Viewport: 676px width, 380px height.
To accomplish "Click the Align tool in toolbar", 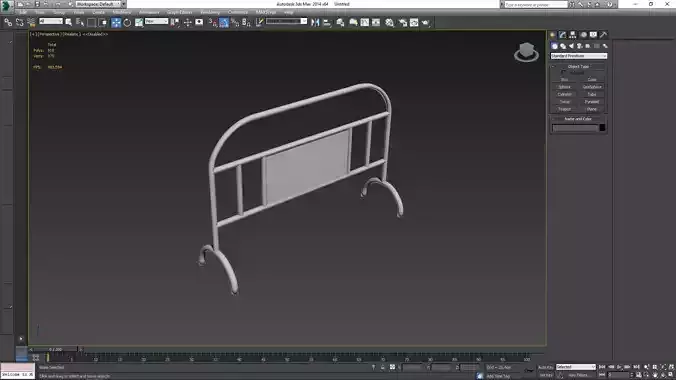I will click(x=327, y=22).
